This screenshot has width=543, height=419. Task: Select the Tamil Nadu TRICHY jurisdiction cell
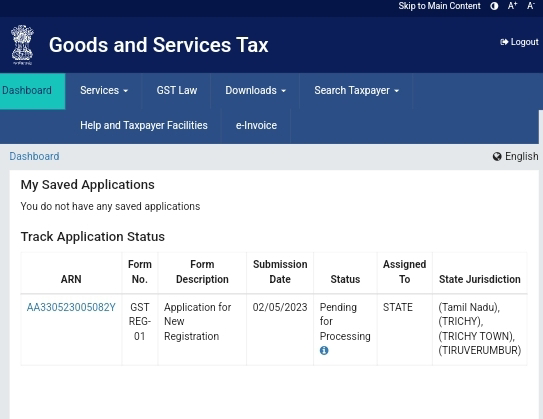tap(480, 329)
